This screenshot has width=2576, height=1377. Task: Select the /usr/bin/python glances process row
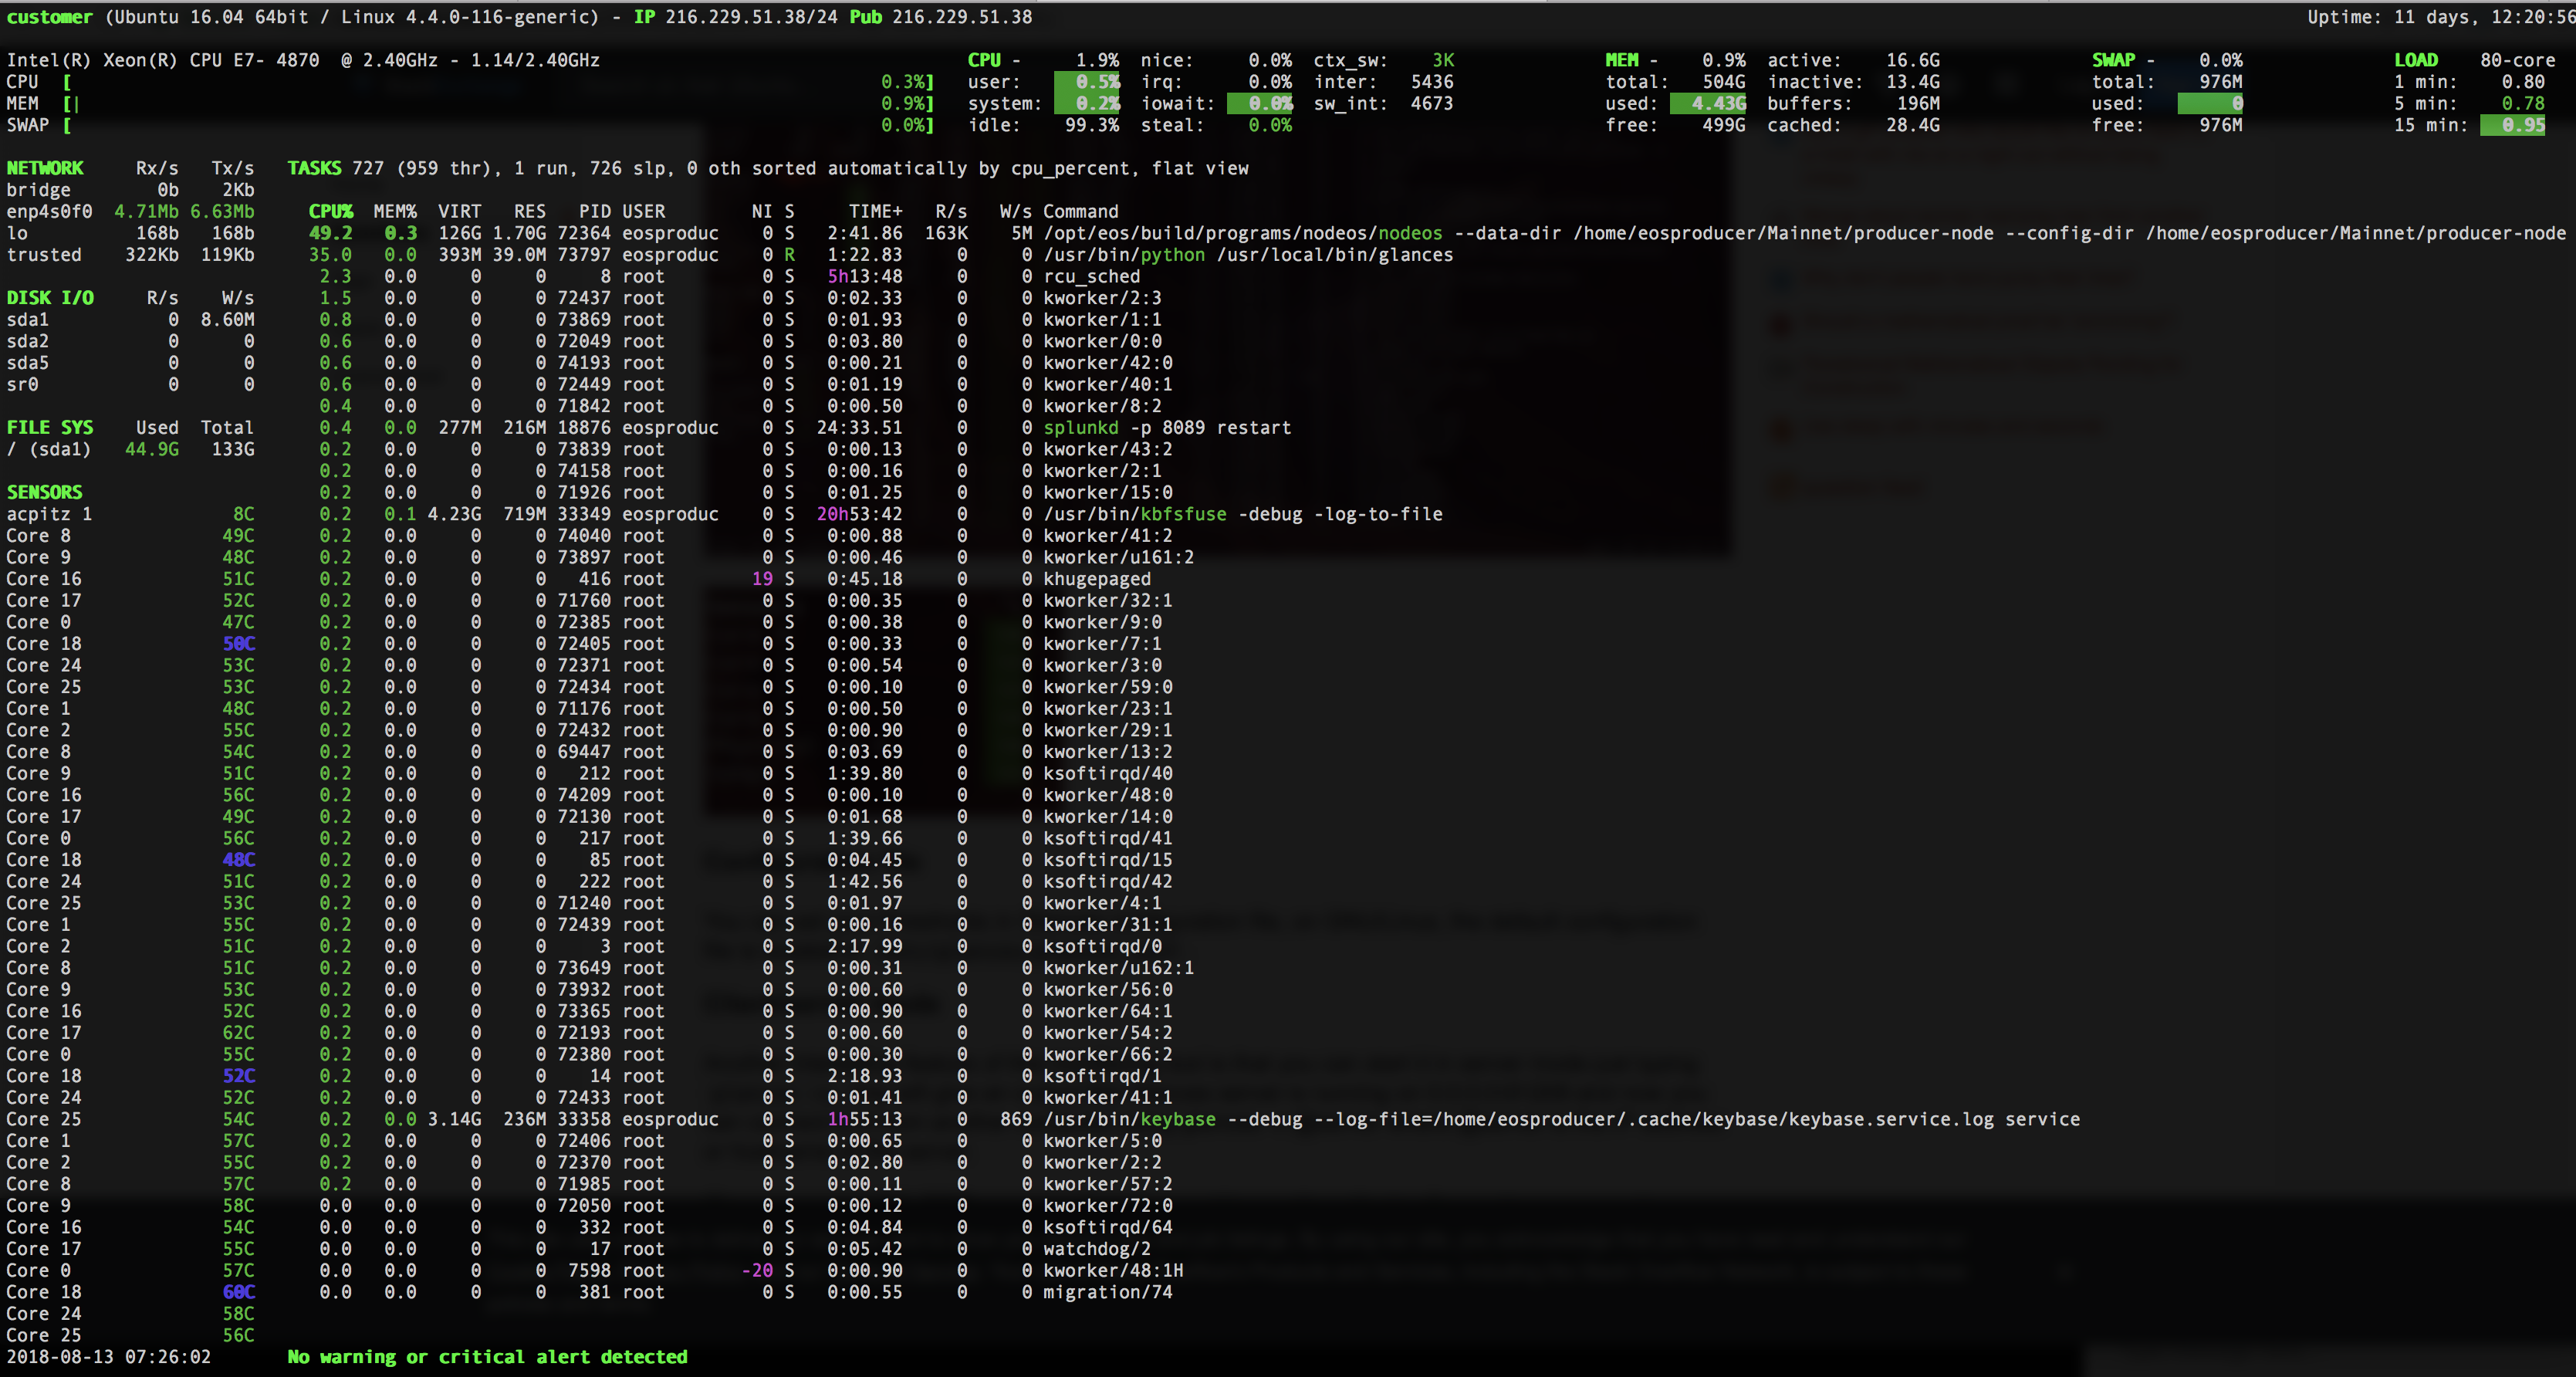coord(881,255)
